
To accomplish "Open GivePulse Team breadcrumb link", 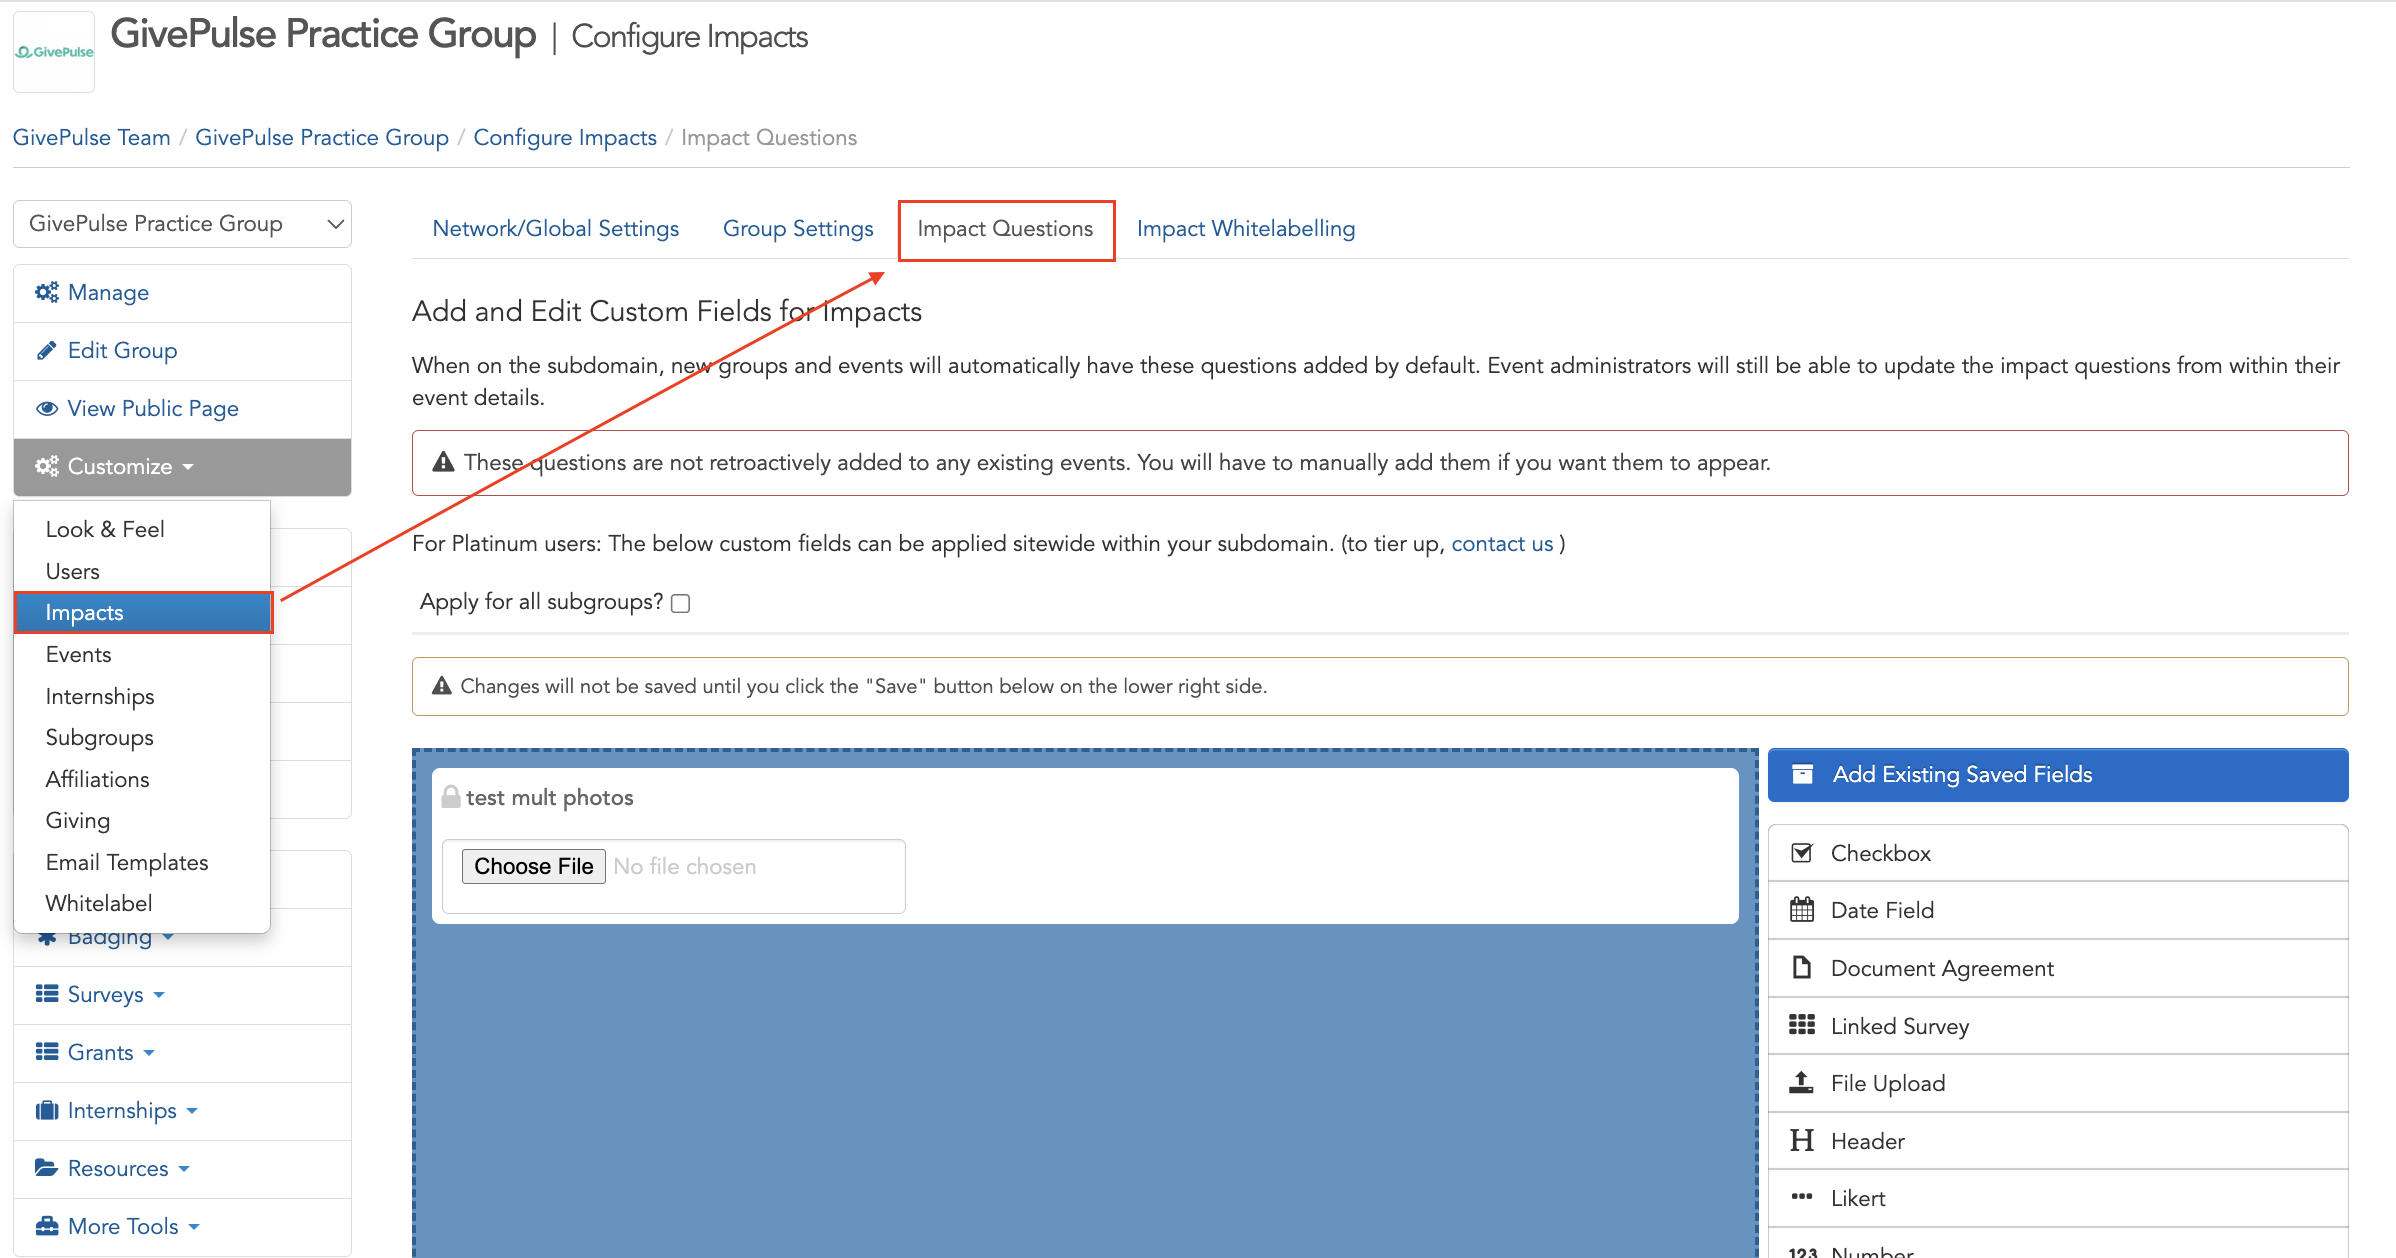I will [91, 137].
